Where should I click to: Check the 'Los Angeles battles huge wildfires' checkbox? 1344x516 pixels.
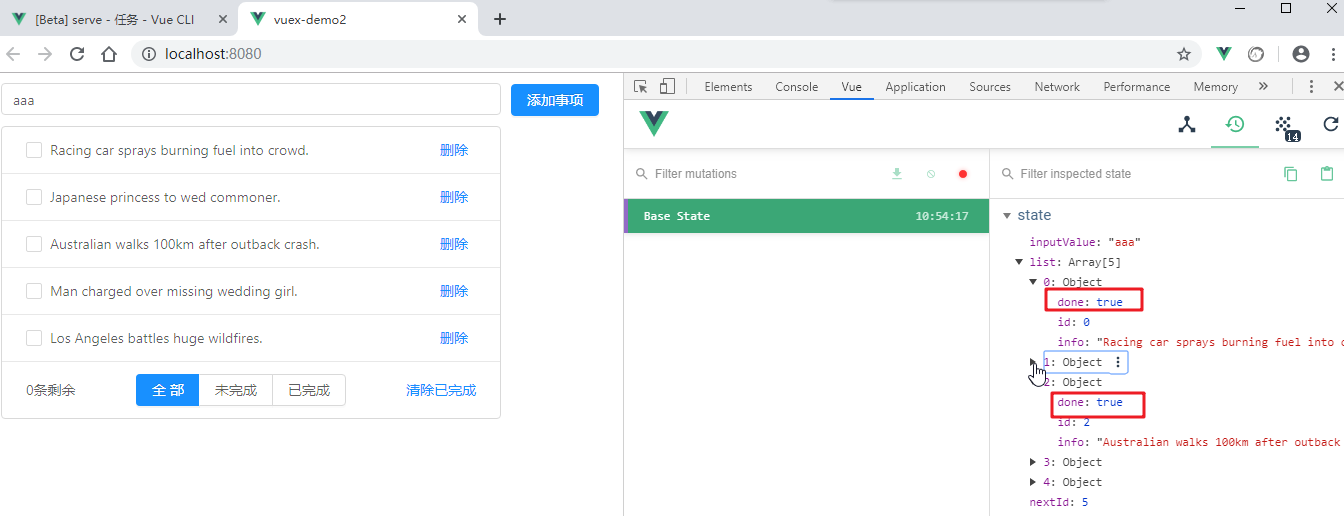34,338
